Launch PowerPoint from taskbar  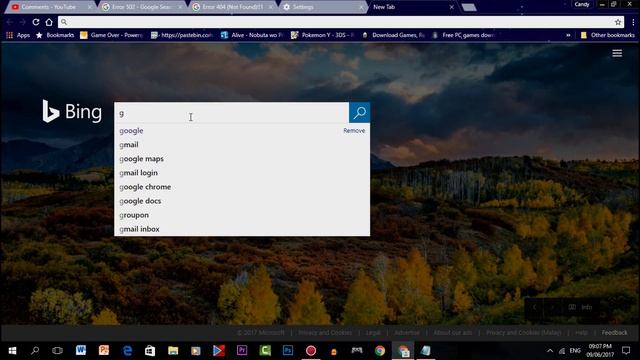[x=104, y=350]
